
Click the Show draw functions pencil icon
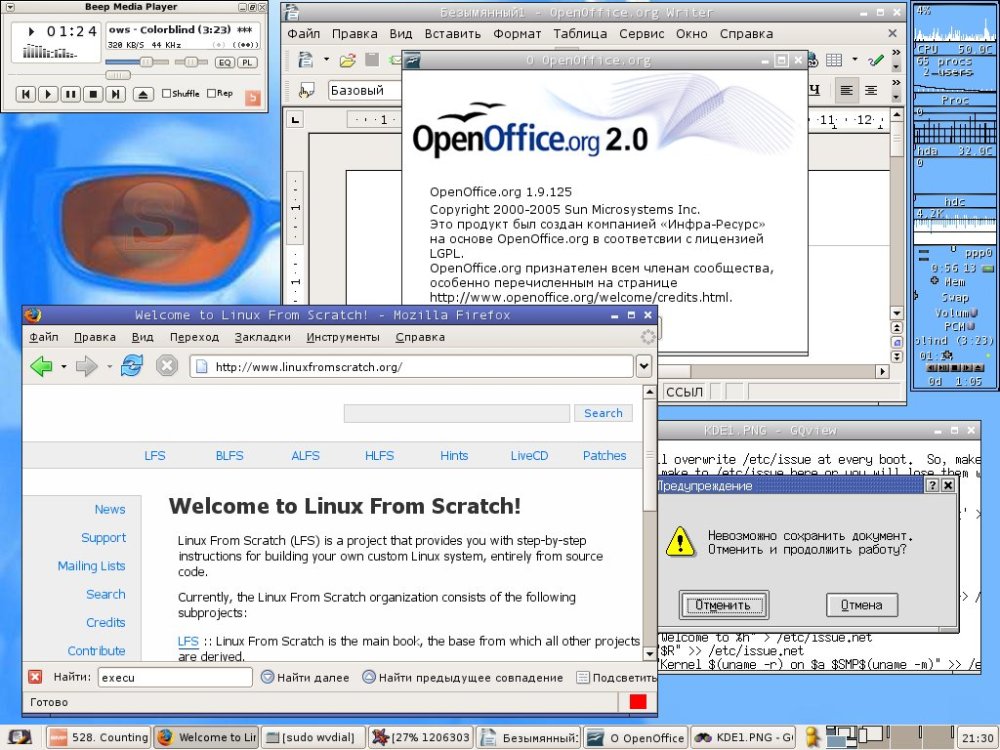click(876, 60)
